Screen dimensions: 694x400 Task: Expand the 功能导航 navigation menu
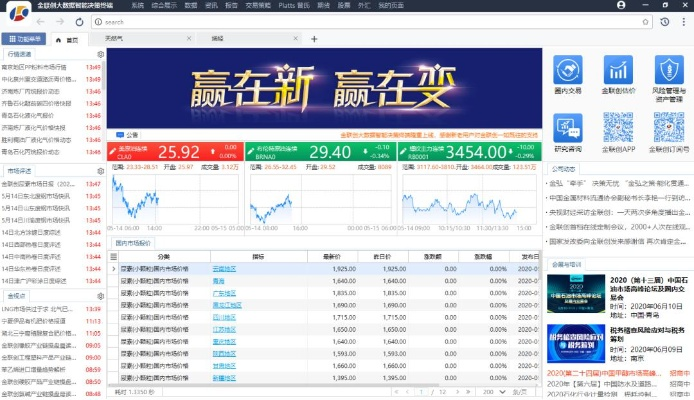[x=23, y=39]
